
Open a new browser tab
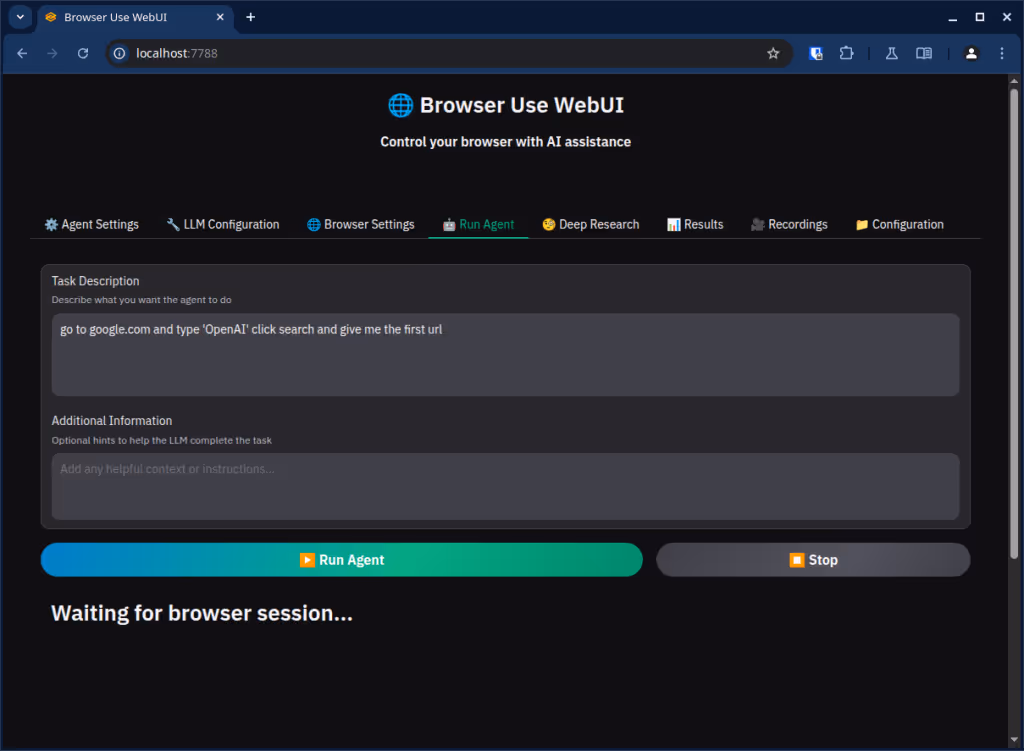point(251,17)
